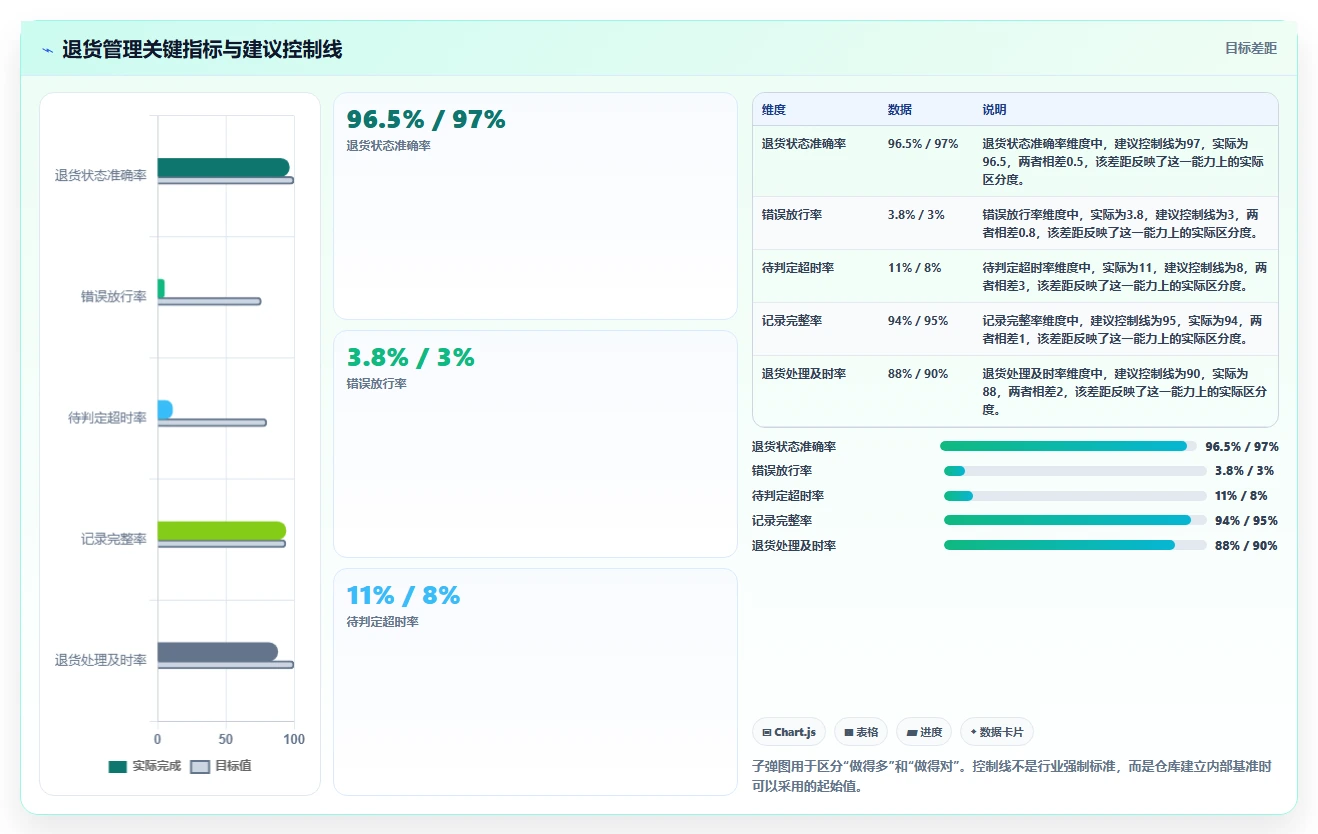The image size is (1318, 834).
Task: Click 错误放行率 in the table's first column
Action: click(792, 215)
